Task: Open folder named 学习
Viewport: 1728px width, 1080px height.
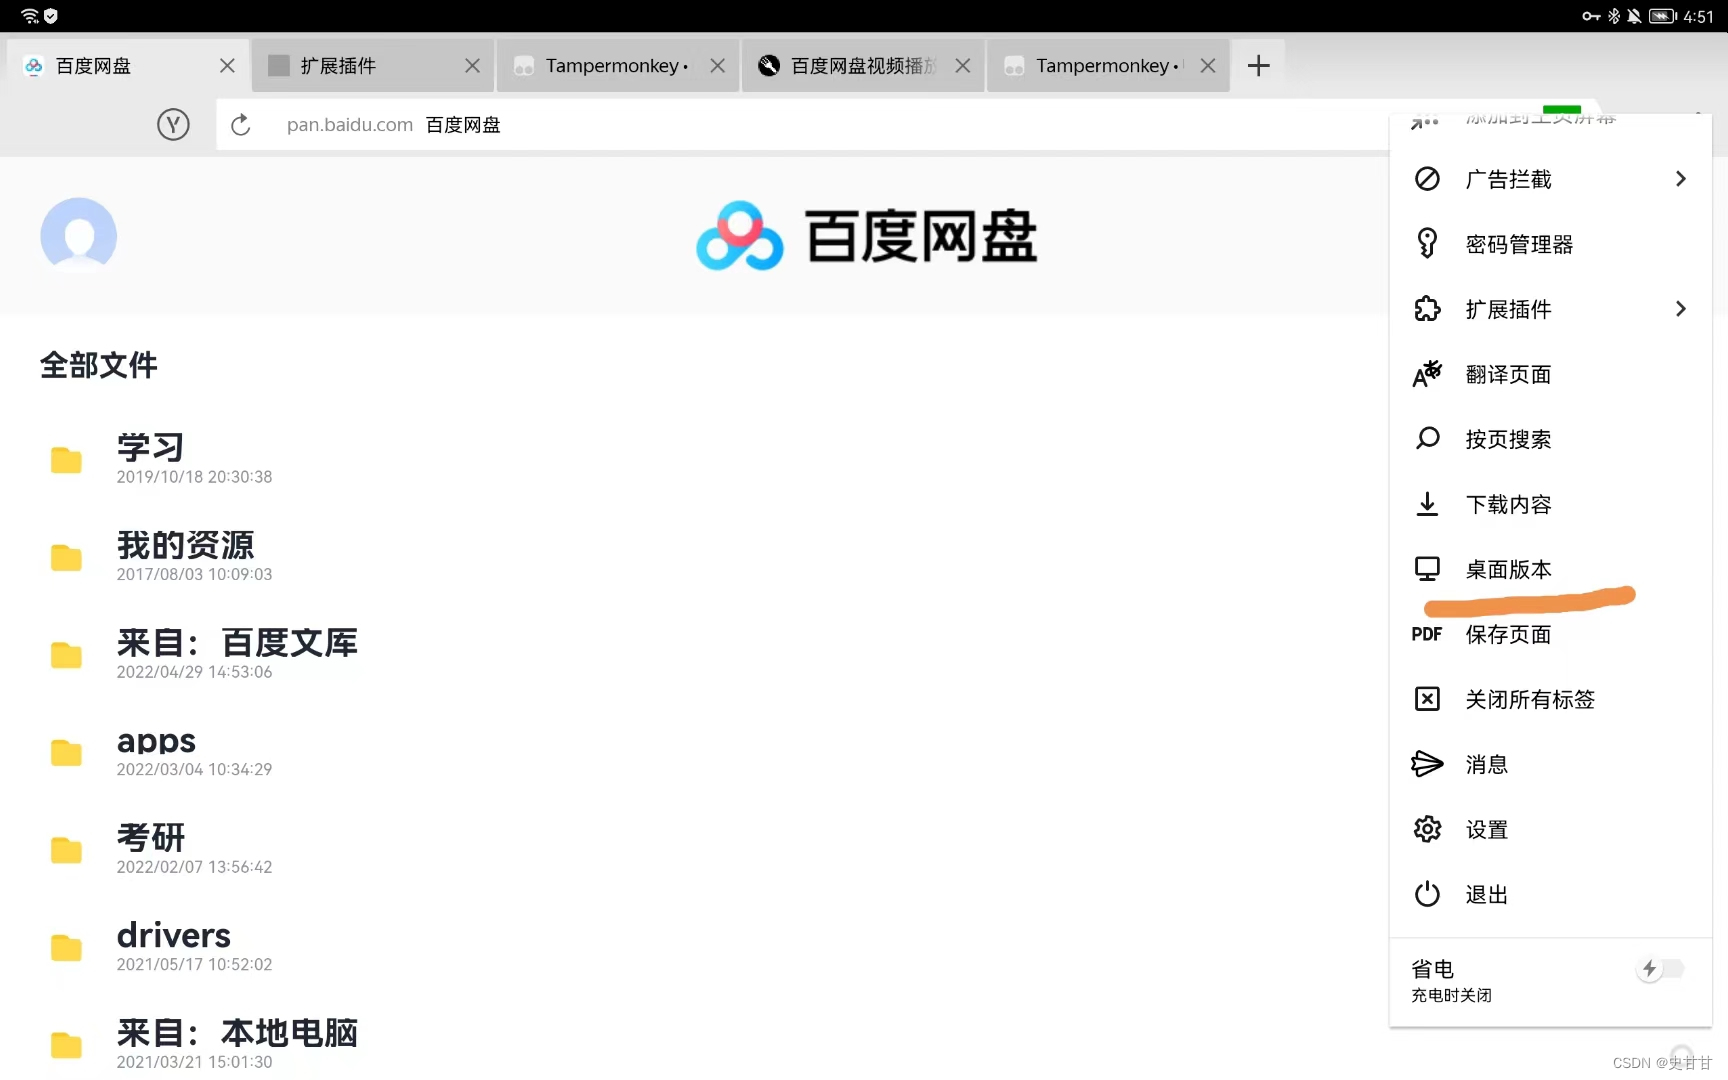Action: [x=151, y=447]
